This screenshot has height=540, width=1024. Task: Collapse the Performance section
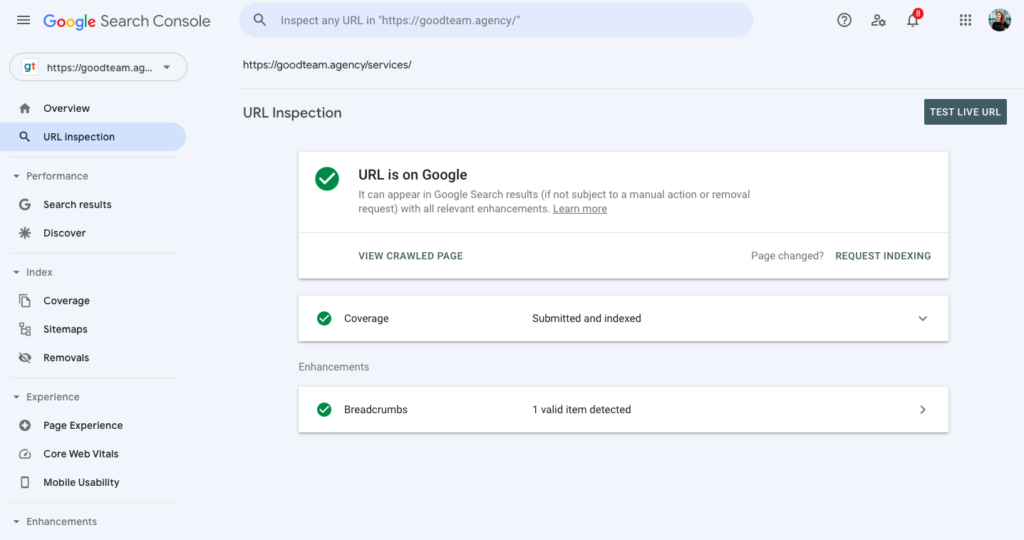16,176
